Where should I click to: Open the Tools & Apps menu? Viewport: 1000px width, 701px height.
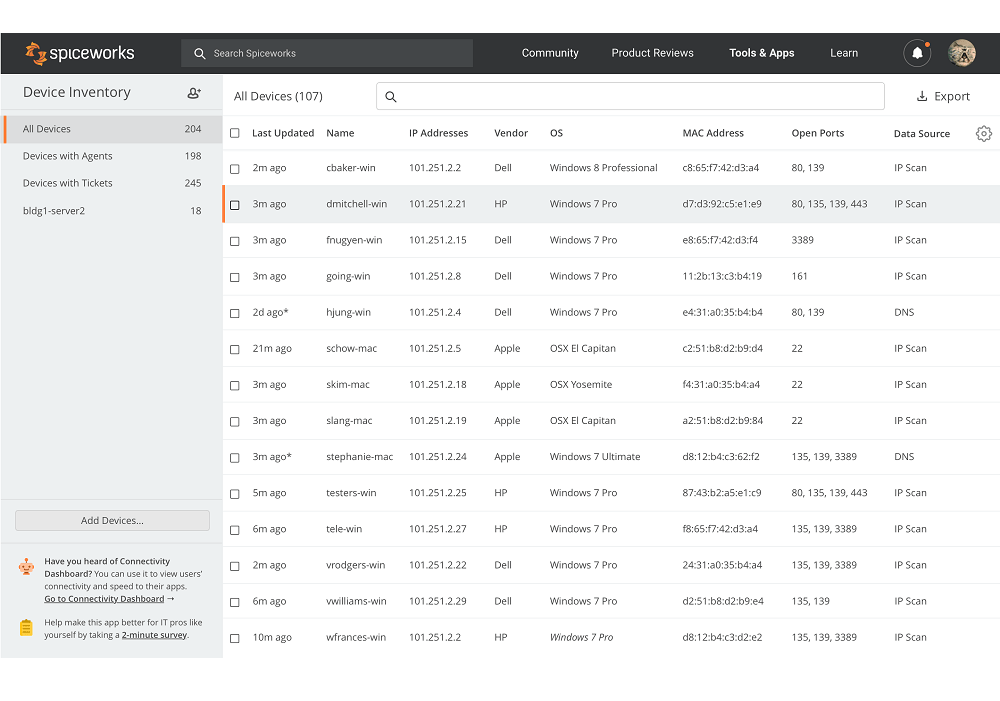point(761,53)
